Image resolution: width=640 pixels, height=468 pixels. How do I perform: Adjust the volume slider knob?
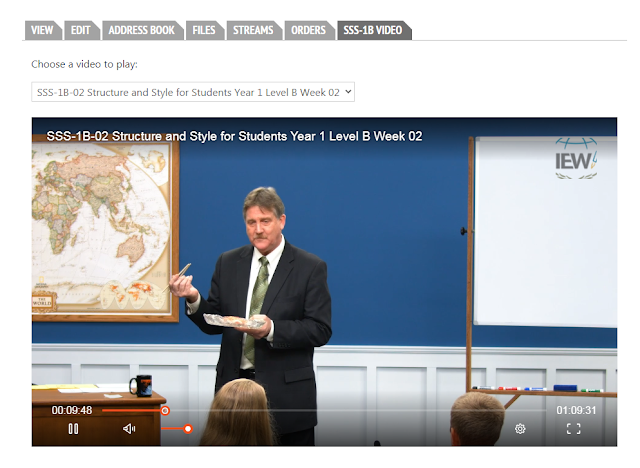188,429
